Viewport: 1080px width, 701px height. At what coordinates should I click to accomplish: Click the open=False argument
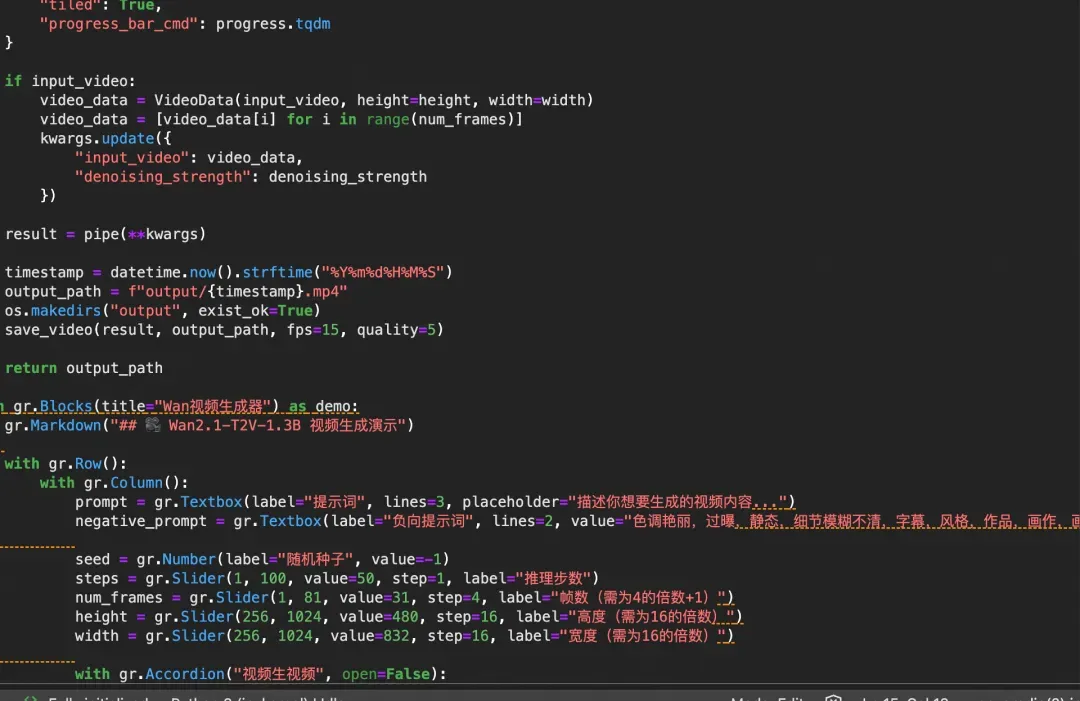[x=386, y=675]
